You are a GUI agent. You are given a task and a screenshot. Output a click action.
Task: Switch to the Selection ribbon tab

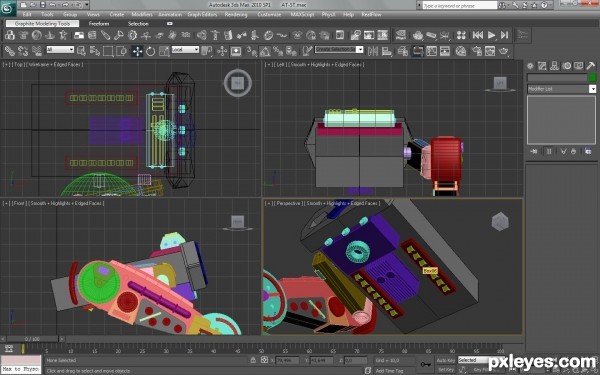coord(138,24)
